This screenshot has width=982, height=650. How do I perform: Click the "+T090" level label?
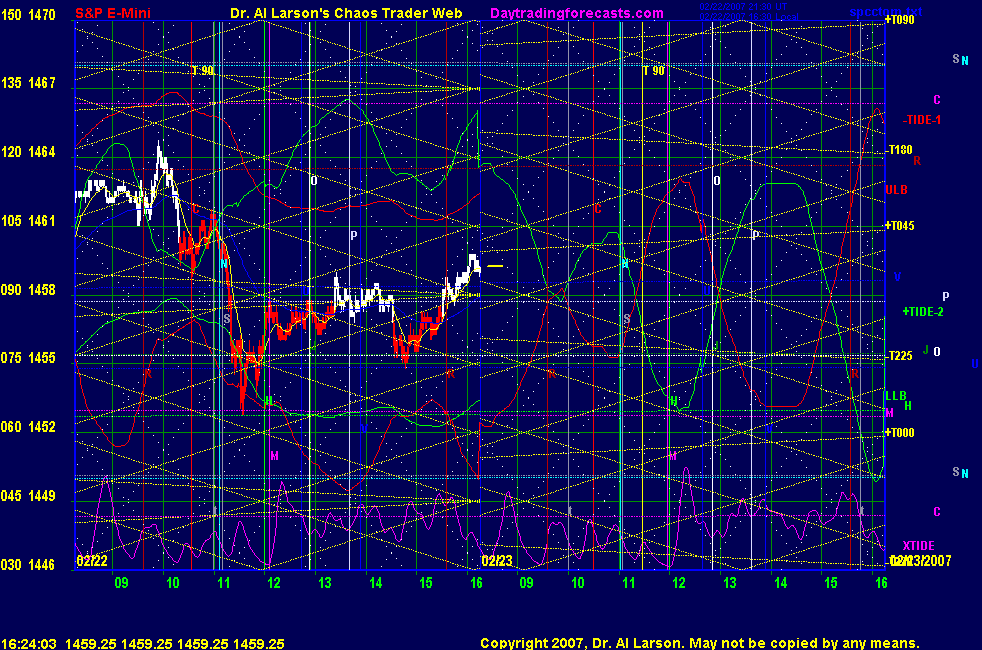click(900, 20)
